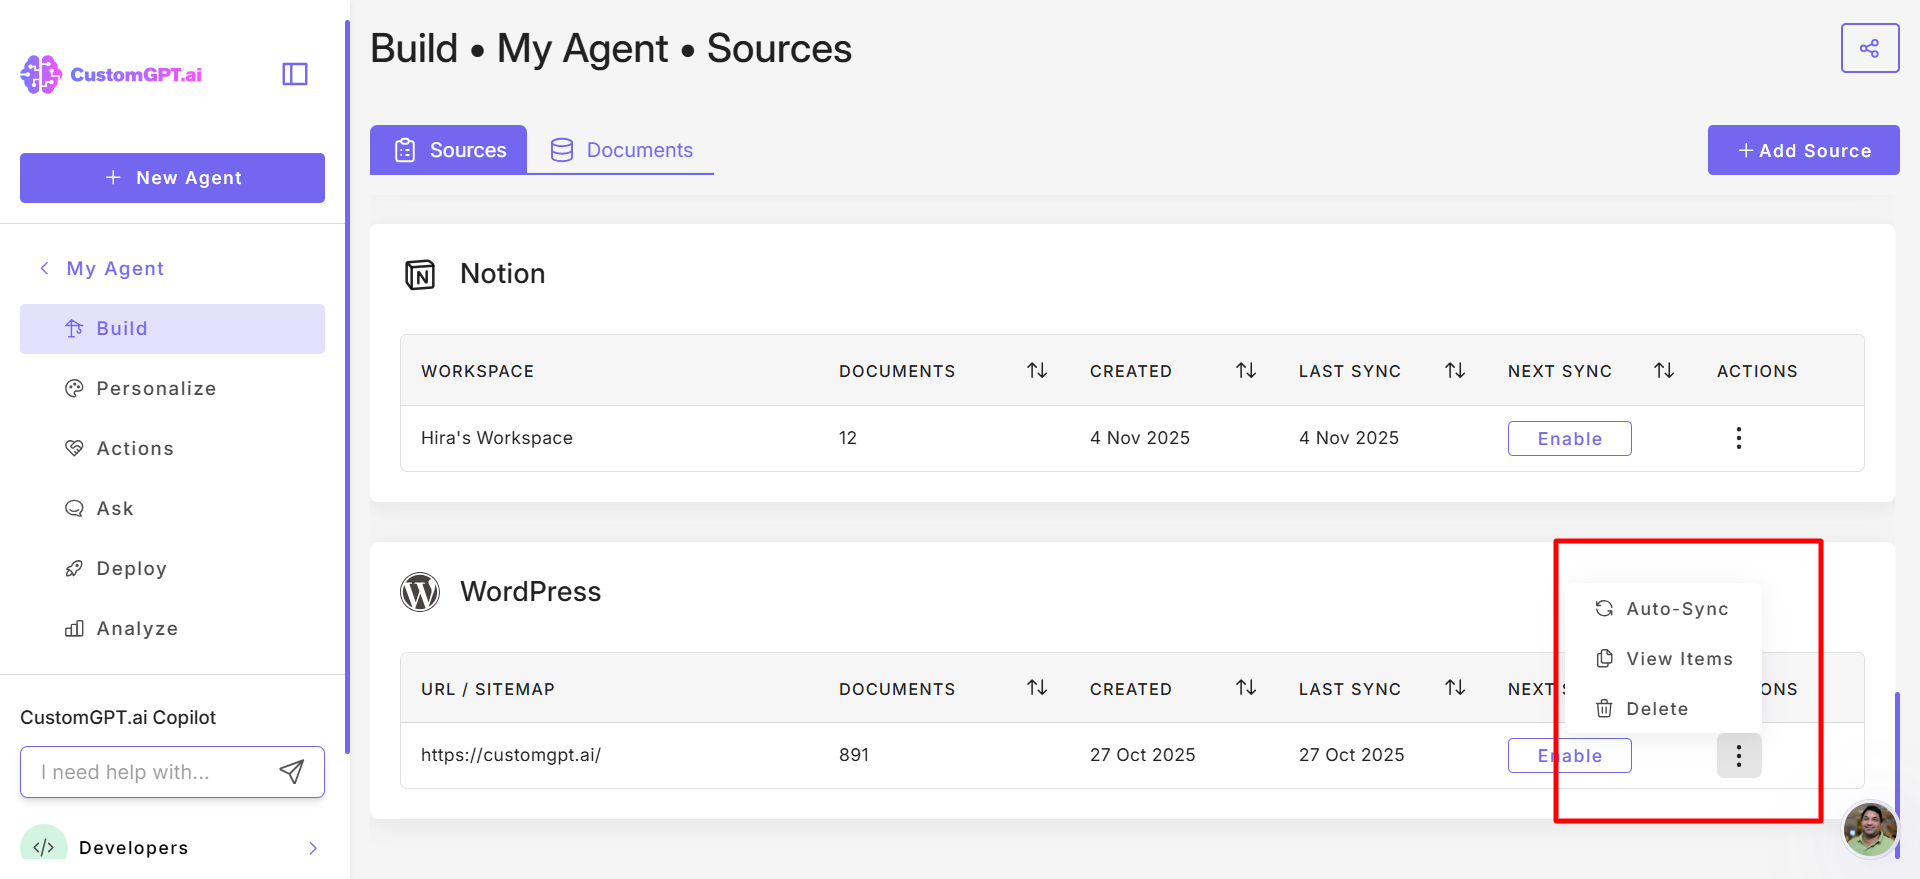
Task: Open actions menu for Hira's Workspace row
Action: pos(1739,438)
